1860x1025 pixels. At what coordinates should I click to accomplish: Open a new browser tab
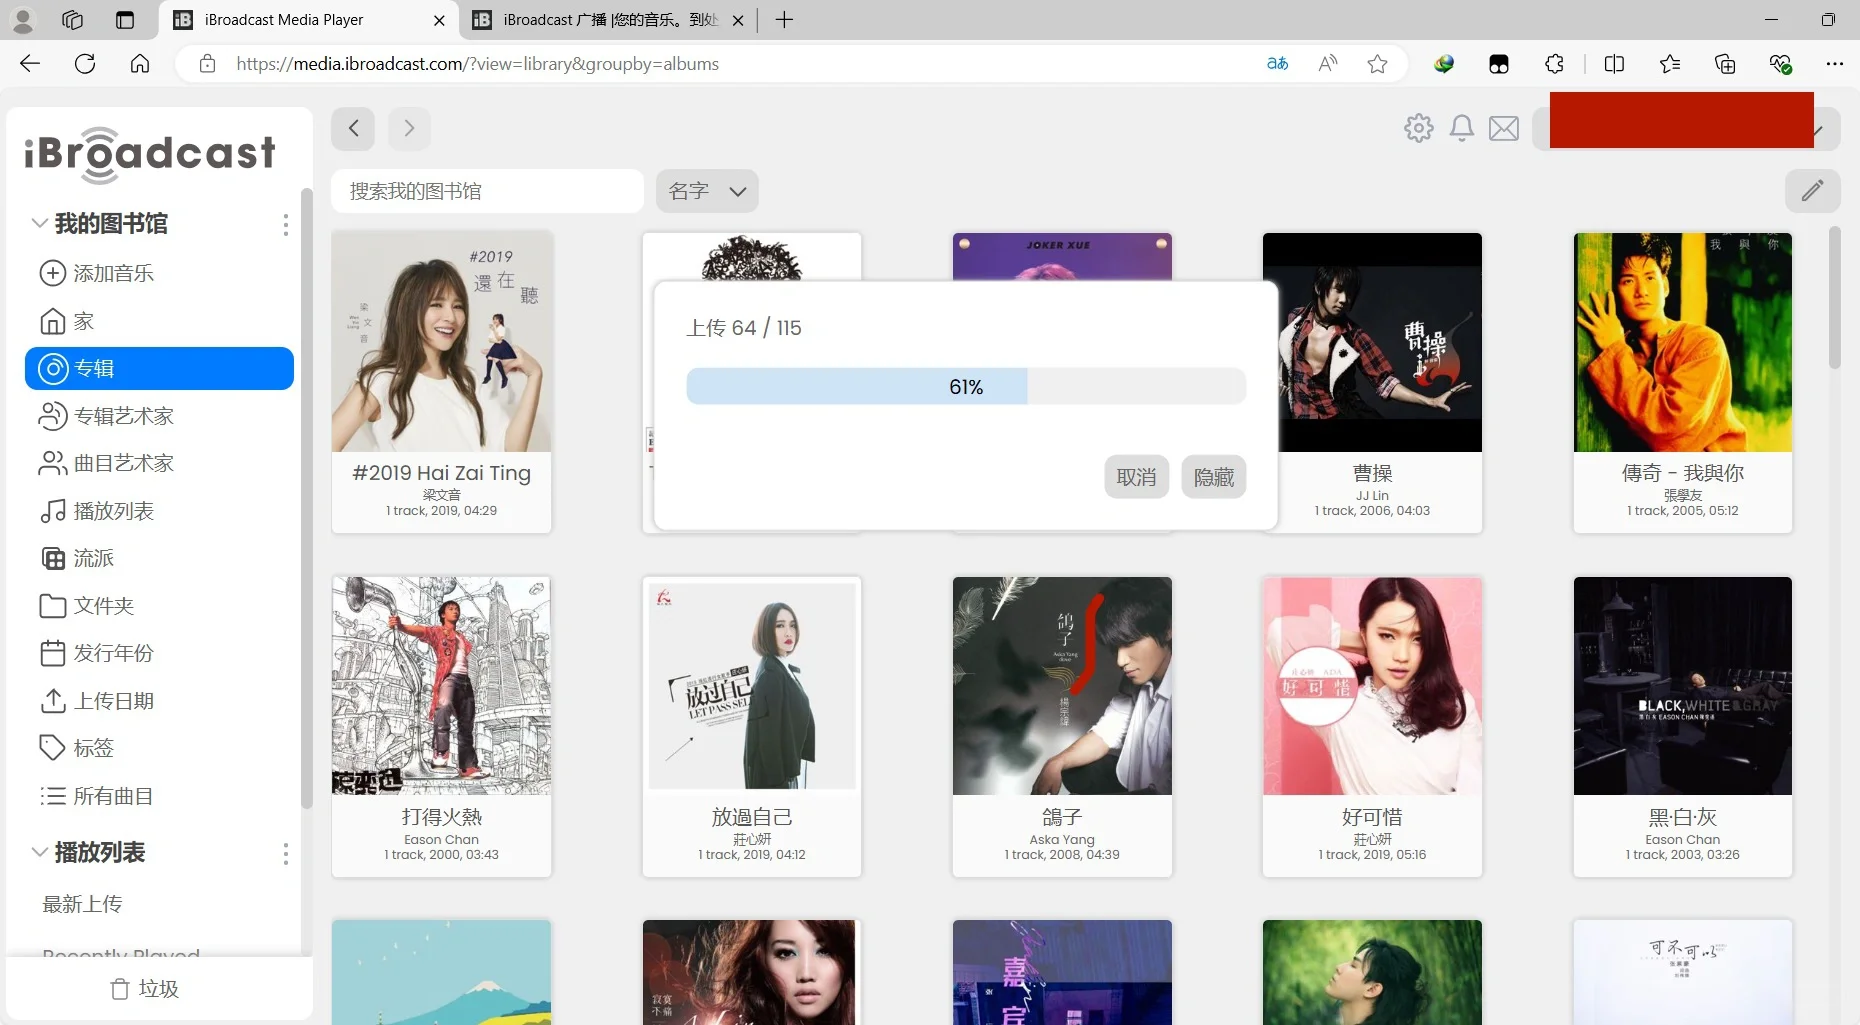784,20
